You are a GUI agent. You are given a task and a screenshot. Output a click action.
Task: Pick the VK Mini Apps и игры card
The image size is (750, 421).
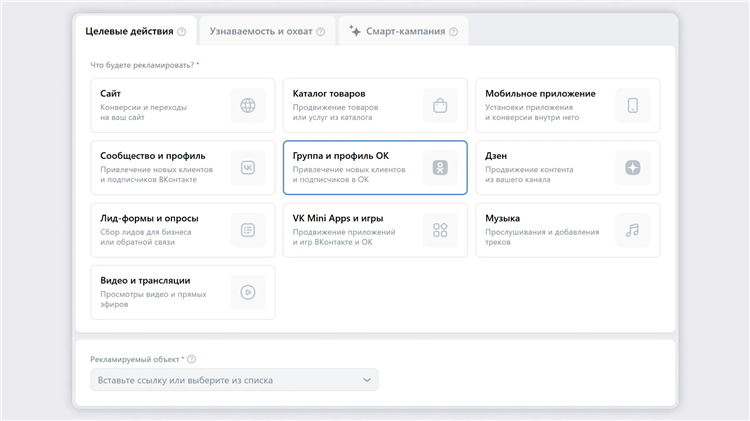click(x=375, y=230)
